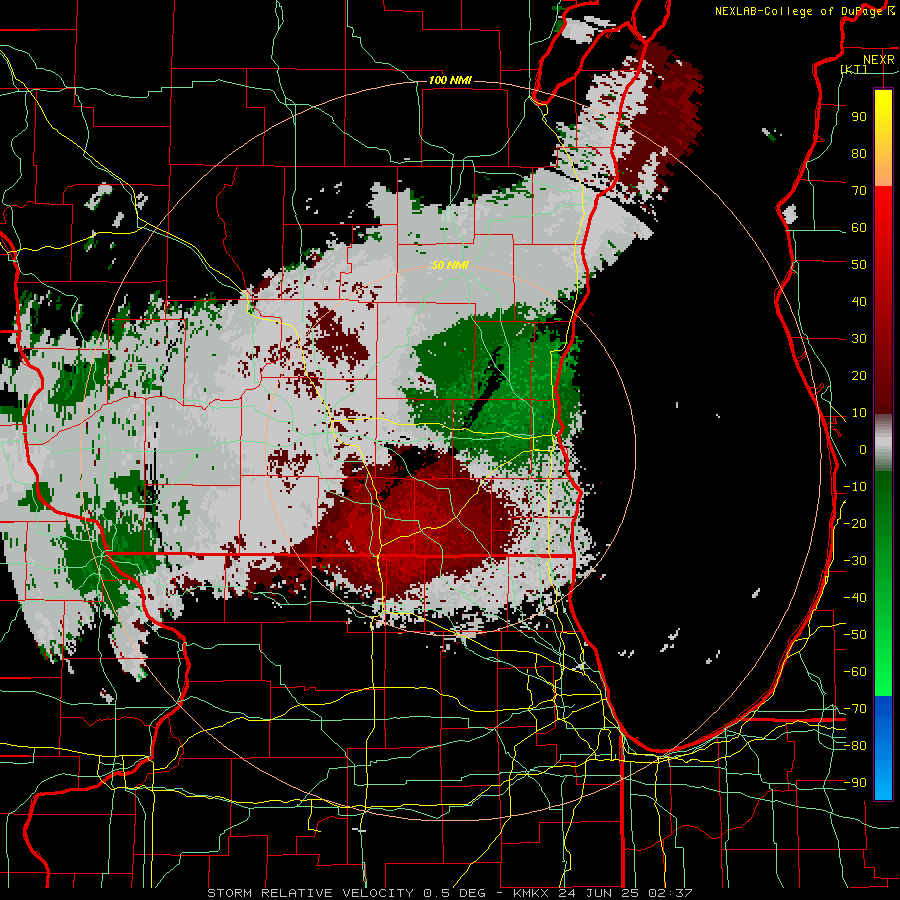This screenshot has width=900, height=900.
Task: Click the 90 value on velocity scale
Action: 859,117
